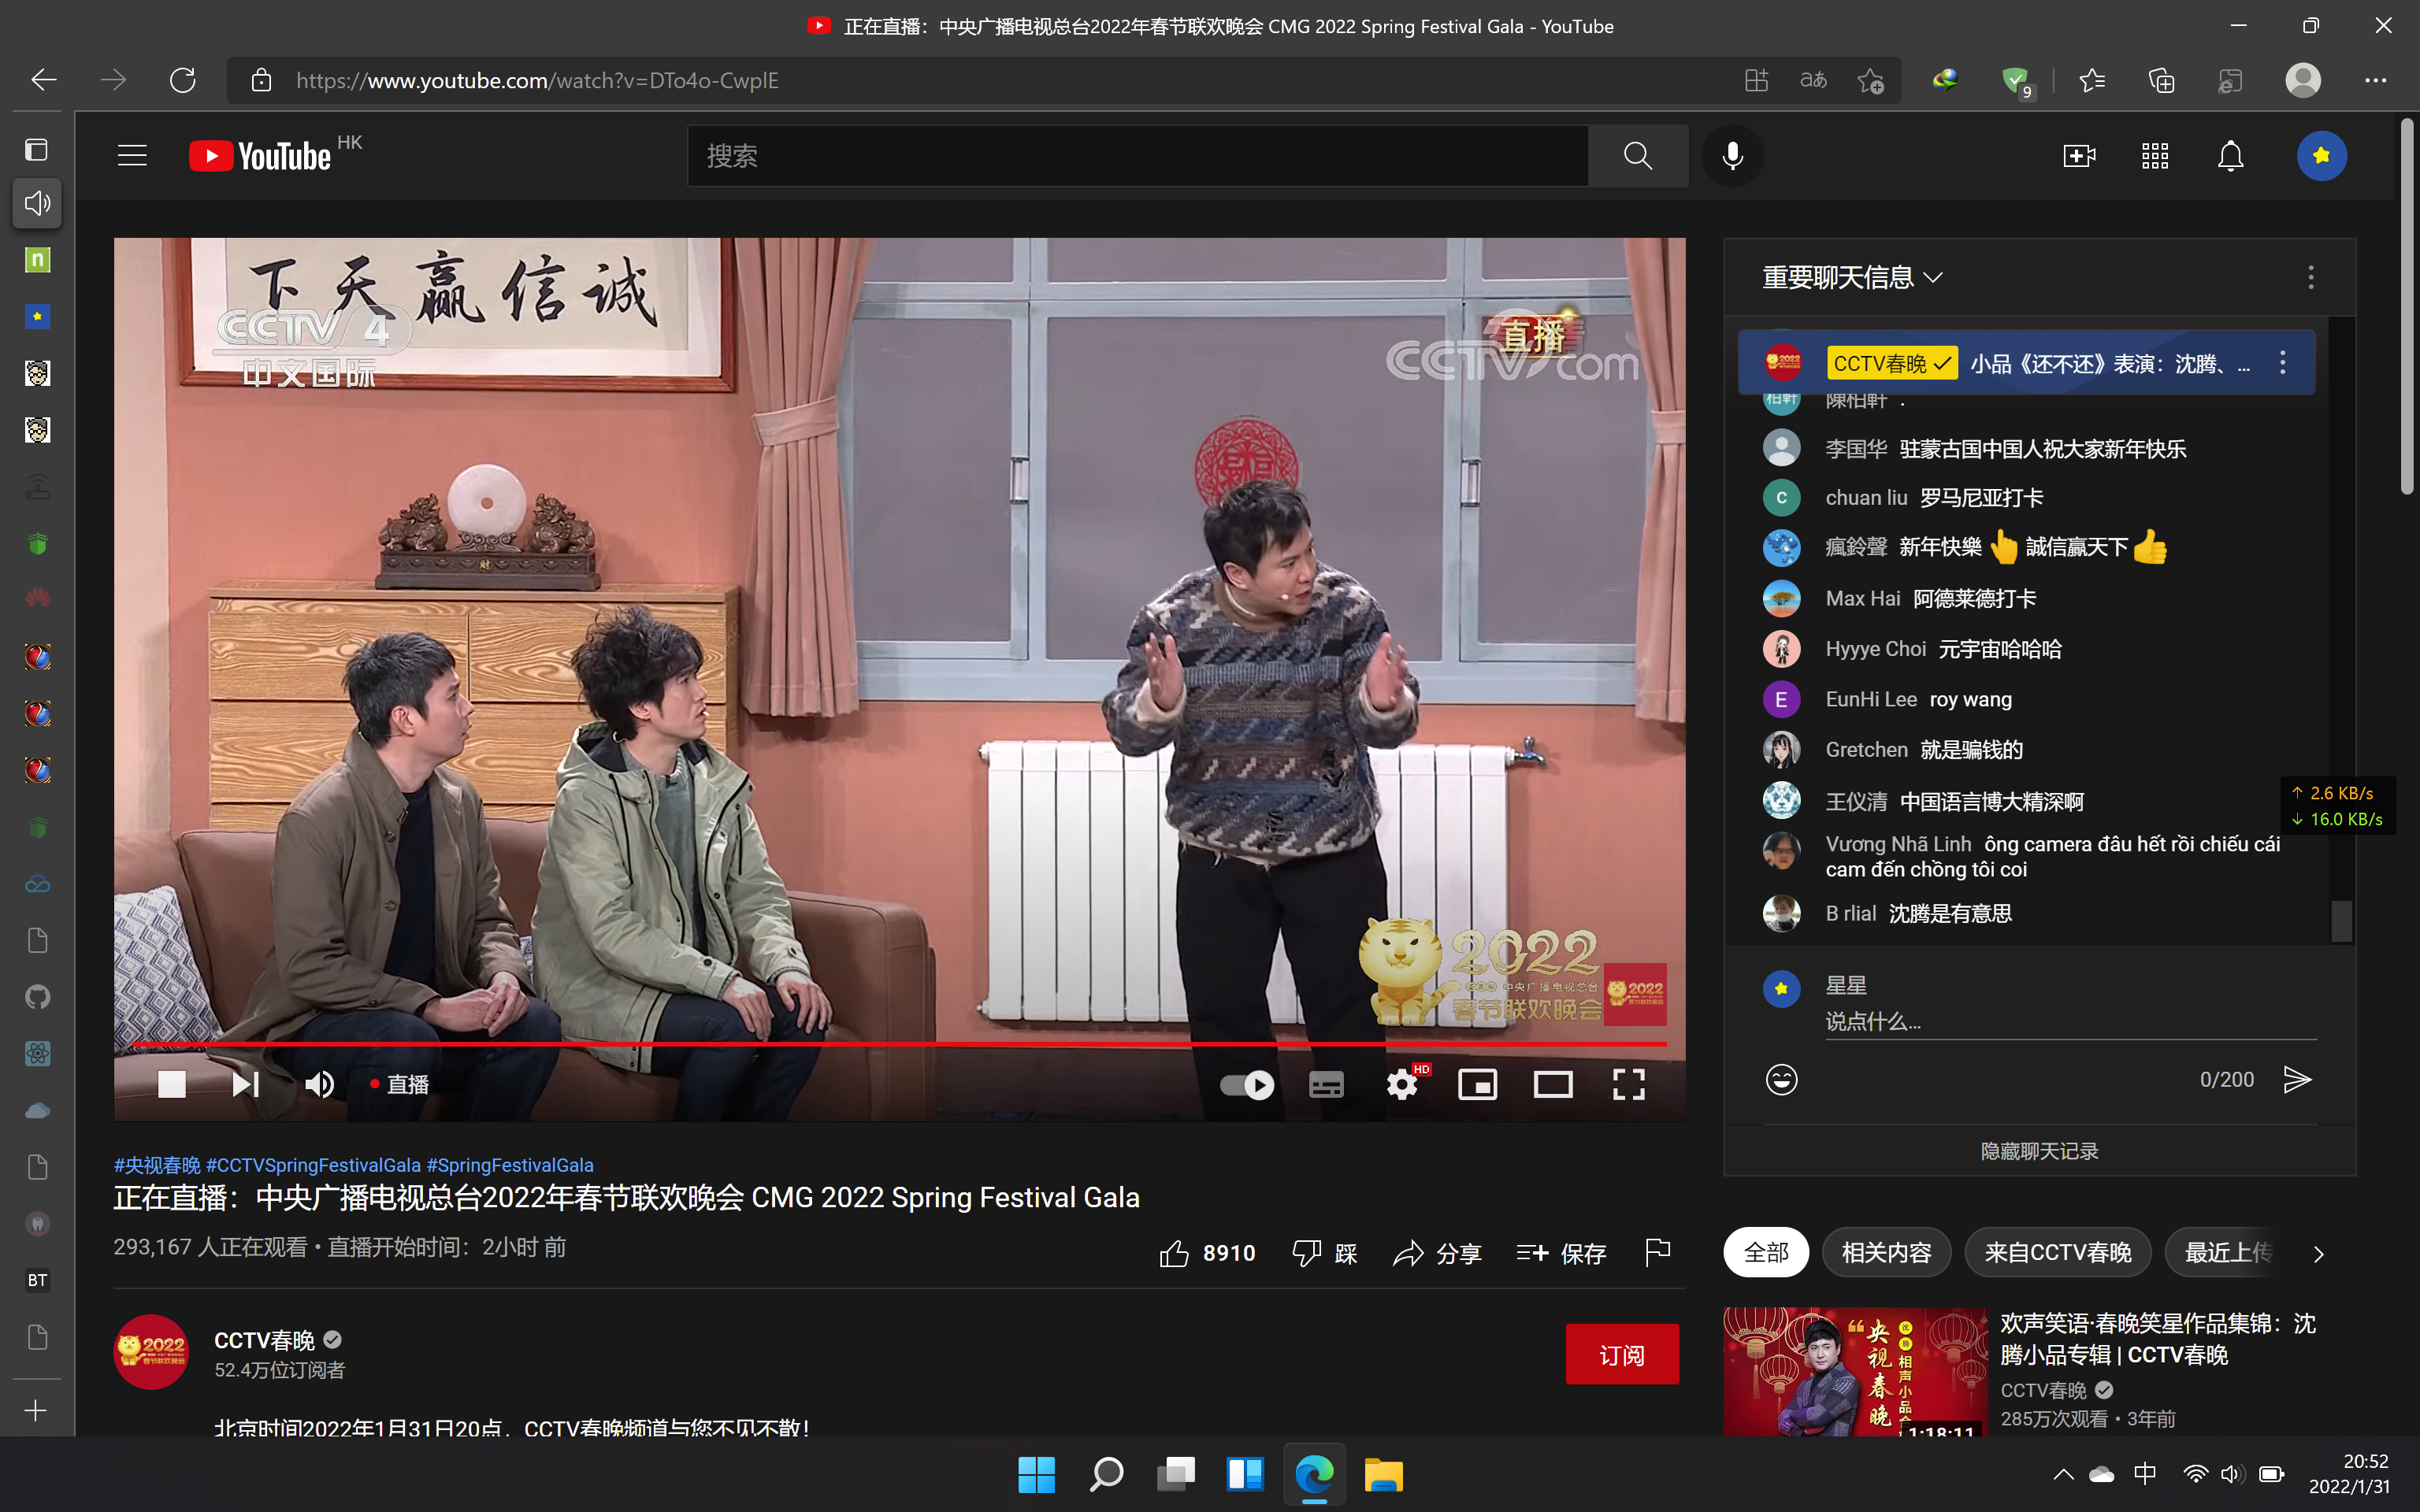This screenshot has height=1512, width=2420.
Task: Stop the live video playback
Action: click(x=172, y=1084)
